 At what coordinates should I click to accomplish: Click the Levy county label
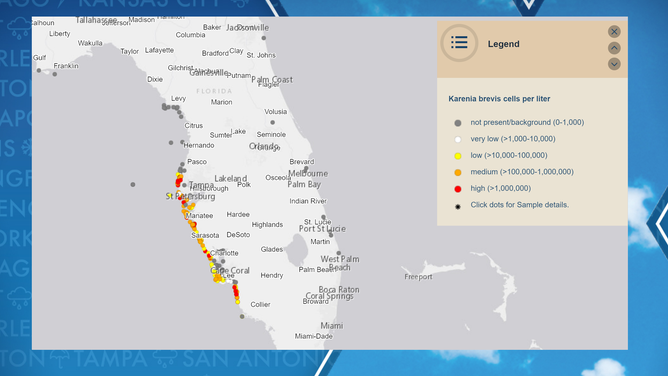179,98
